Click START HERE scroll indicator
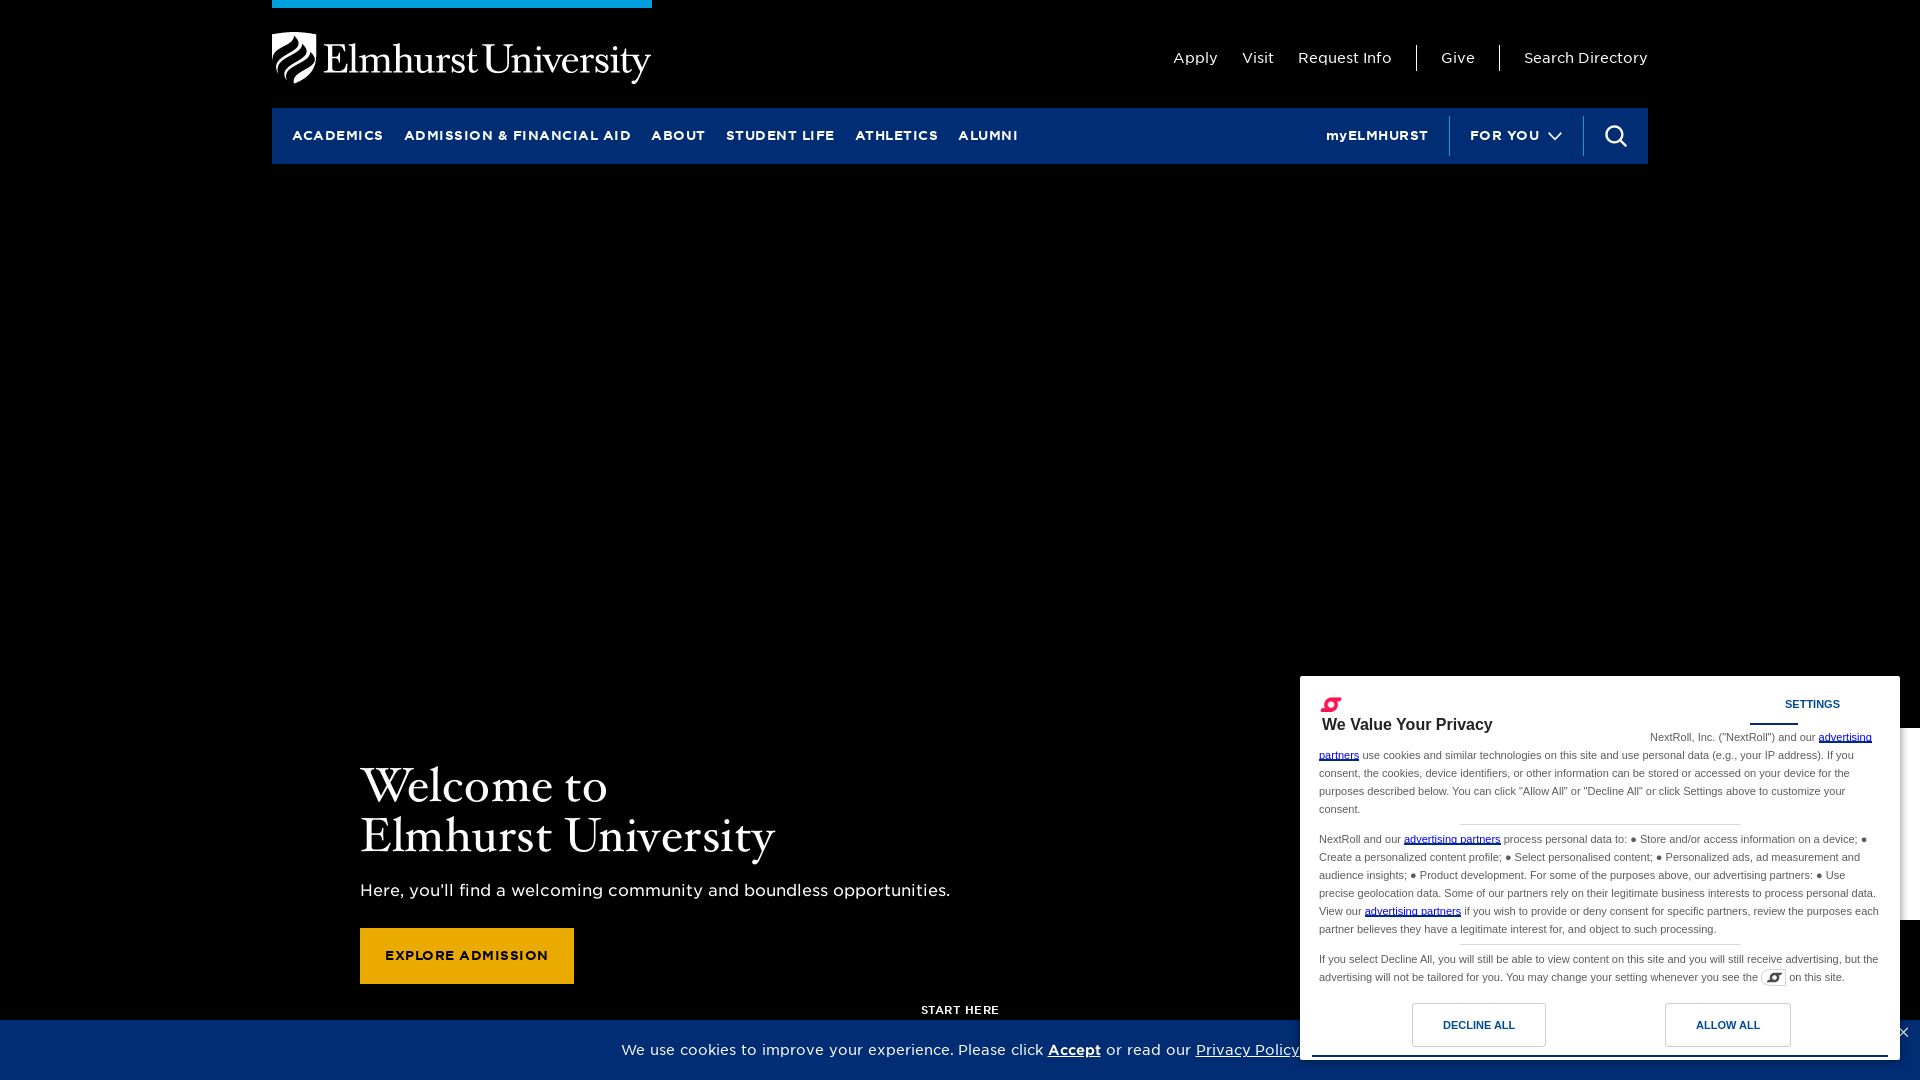Image resolution: width=1920 pixels, height=1080 pixels. click(959, 1010)
